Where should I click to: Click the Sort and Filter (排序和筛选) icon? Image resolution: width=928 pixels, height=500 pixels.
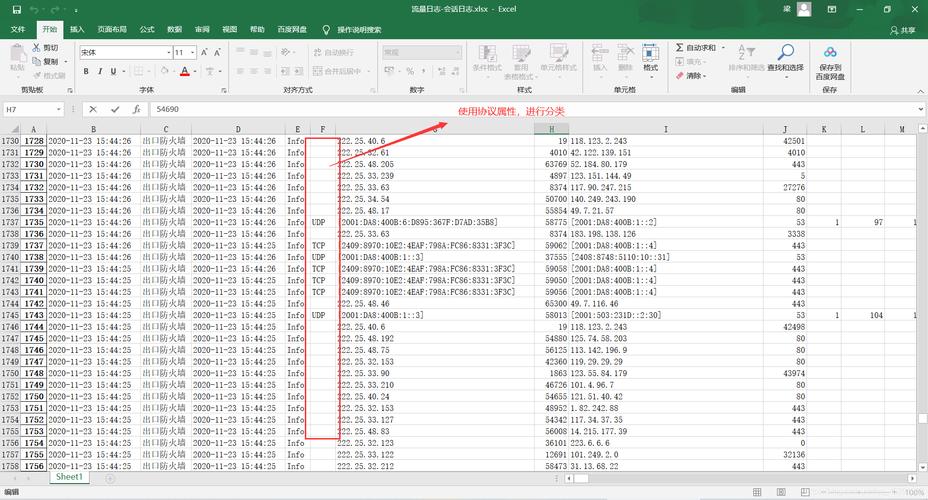point(746,53)
